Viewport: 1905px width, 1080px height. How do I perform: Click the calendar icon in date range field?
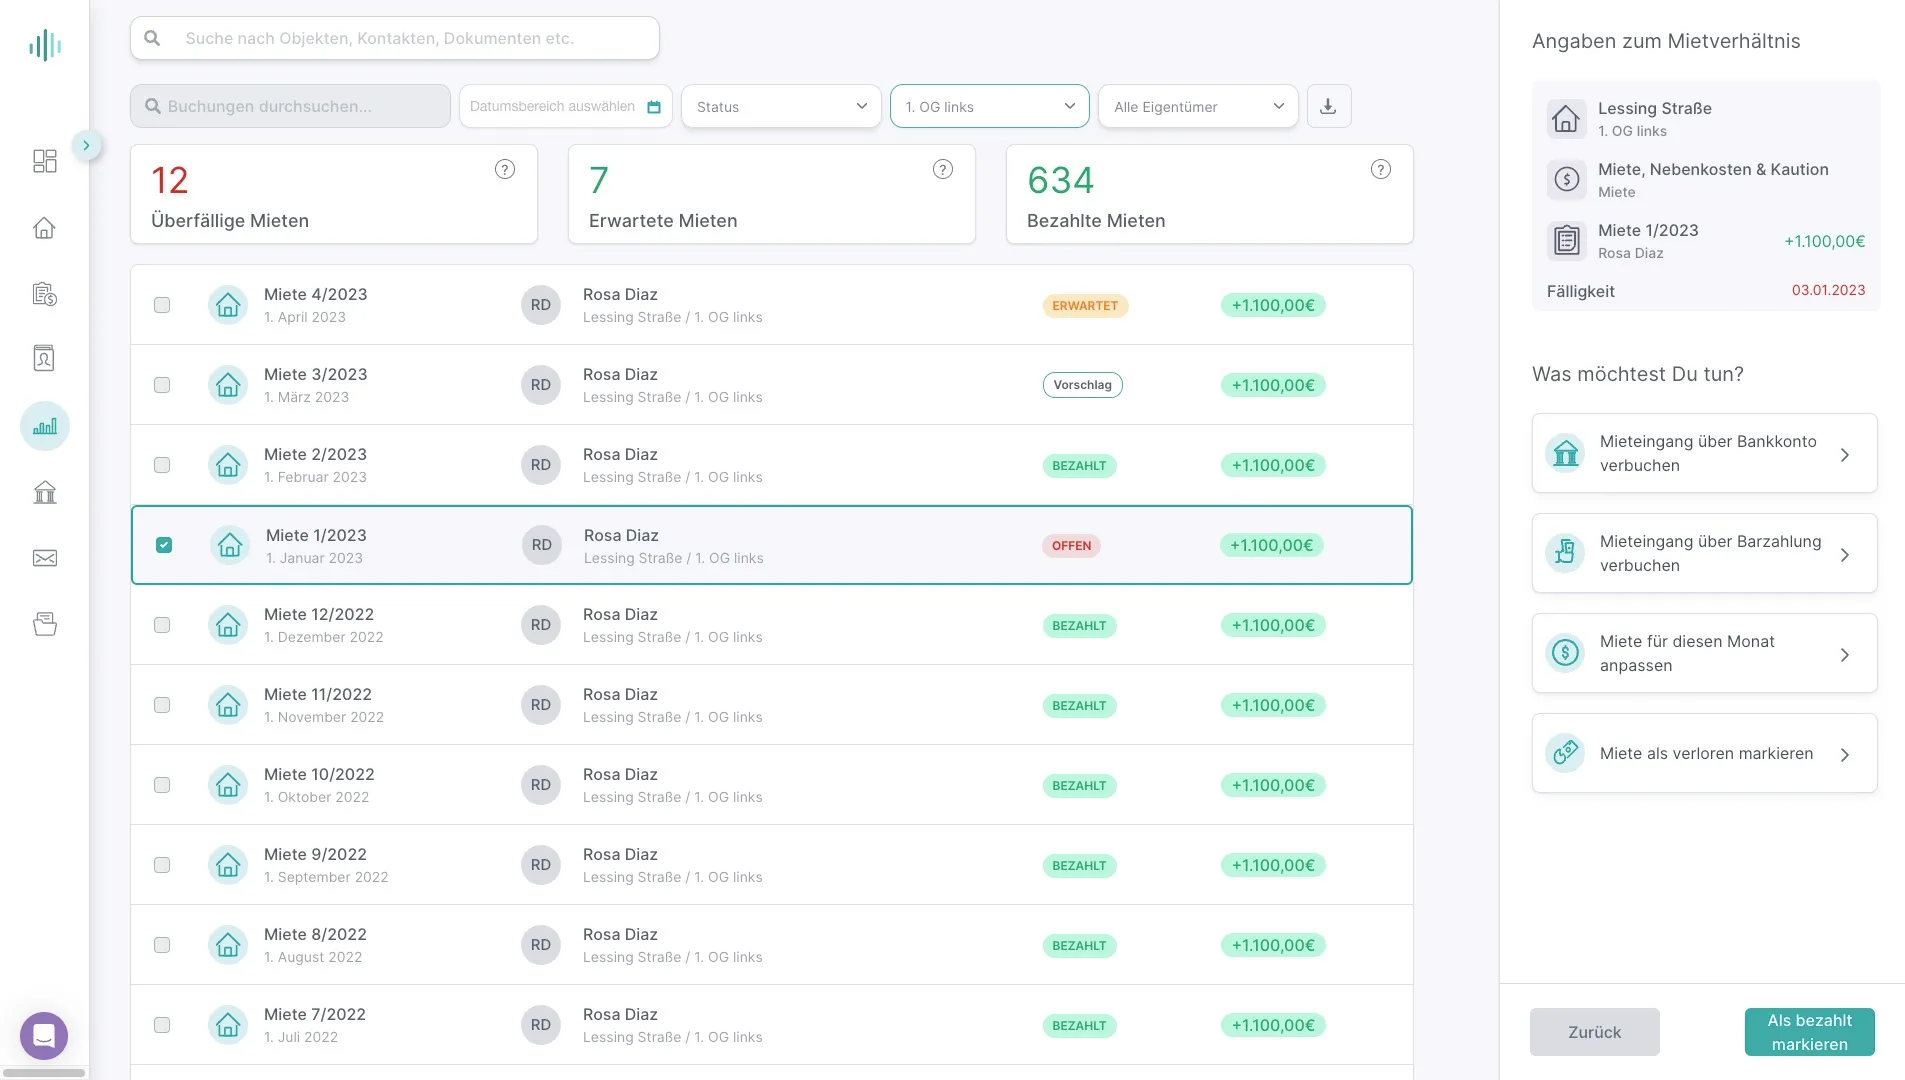pyautogui.click(x=654, y=107)
